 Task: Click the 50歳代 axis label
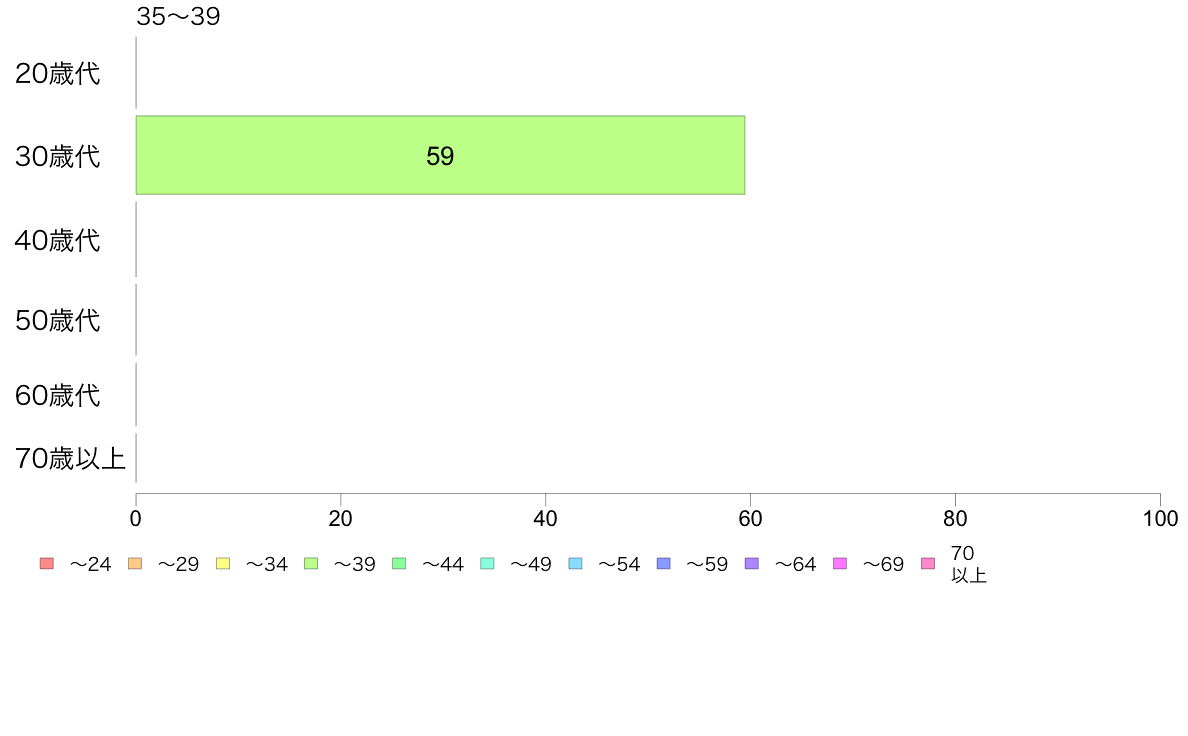[x=58, y=321]
